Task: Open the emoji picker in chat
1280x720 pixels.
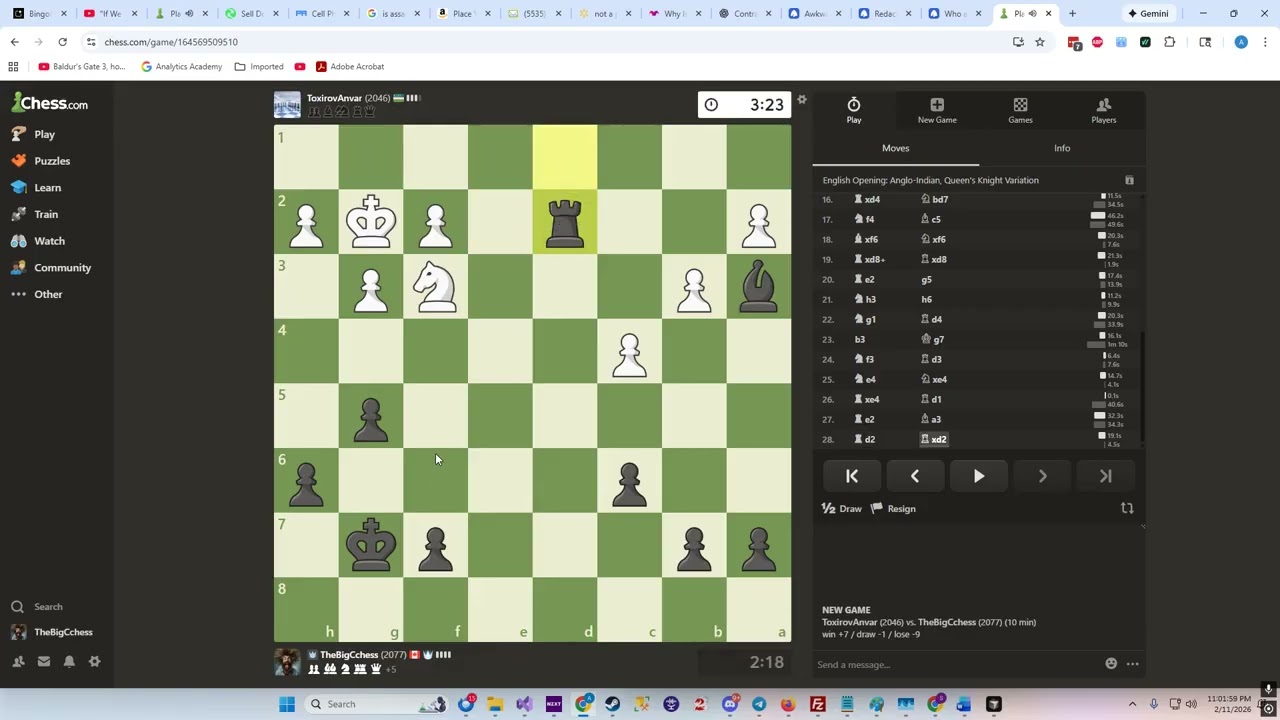Action: click(1111, 664)
